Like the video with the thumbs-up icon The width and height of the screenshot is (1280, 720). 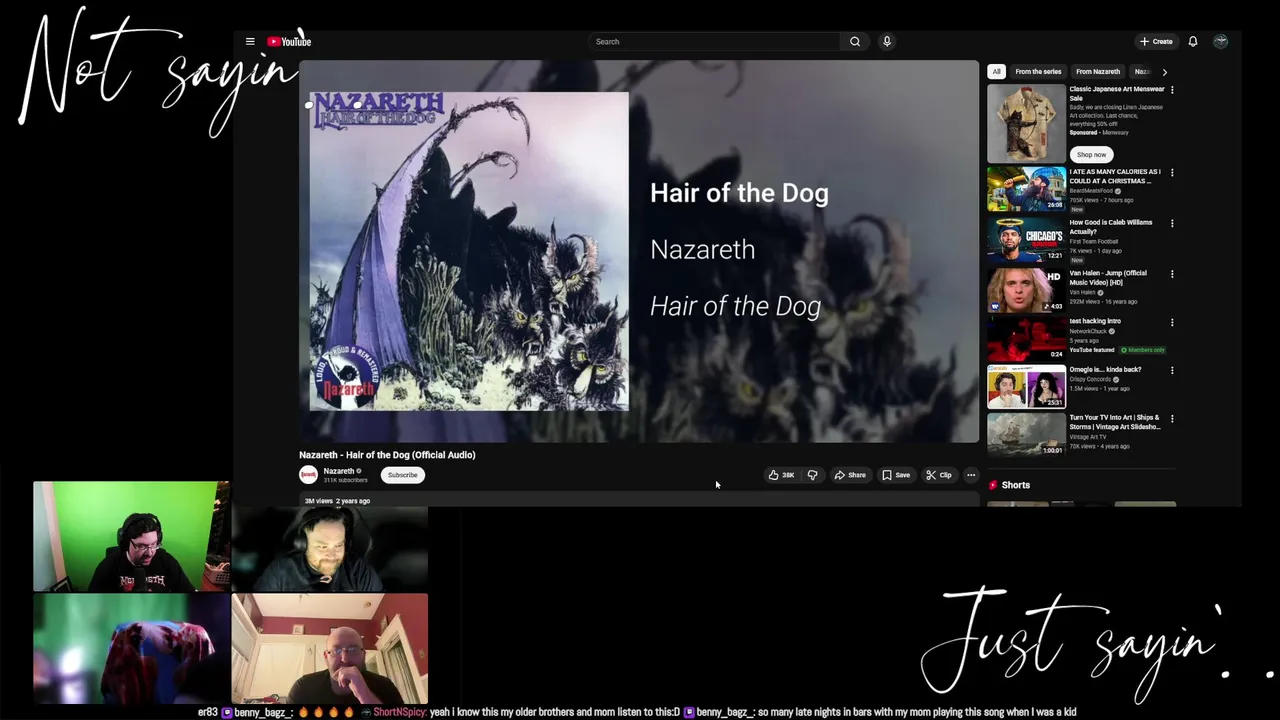[x=781, y=475]
